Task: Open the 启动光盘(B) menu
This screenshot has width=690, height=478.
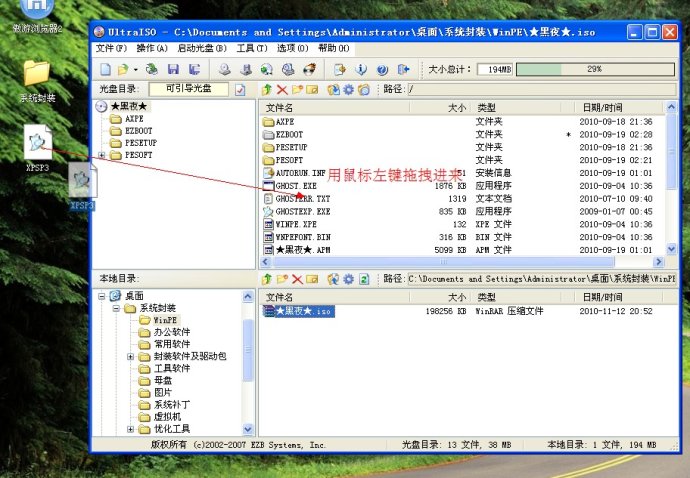Action: coord(202,48)
